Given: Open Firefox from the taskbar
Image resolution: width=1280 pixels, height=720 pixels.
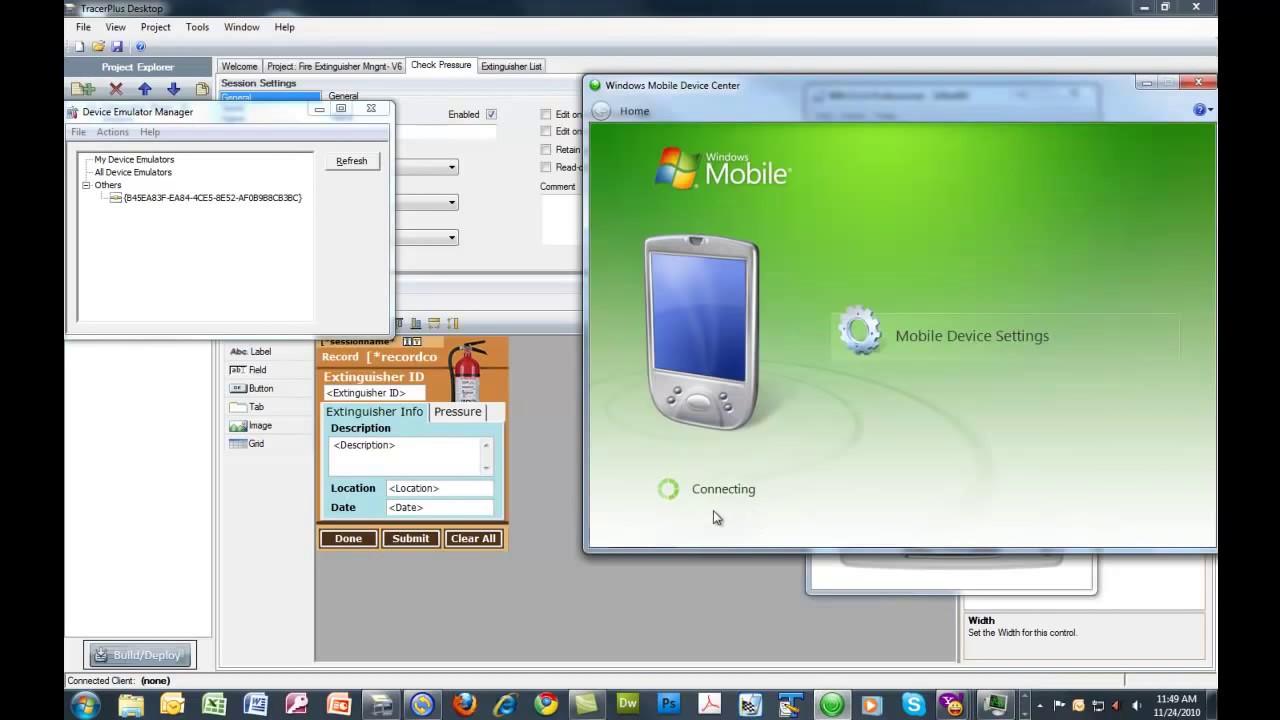Looking at the screenshot, I should tap(465, 704).
